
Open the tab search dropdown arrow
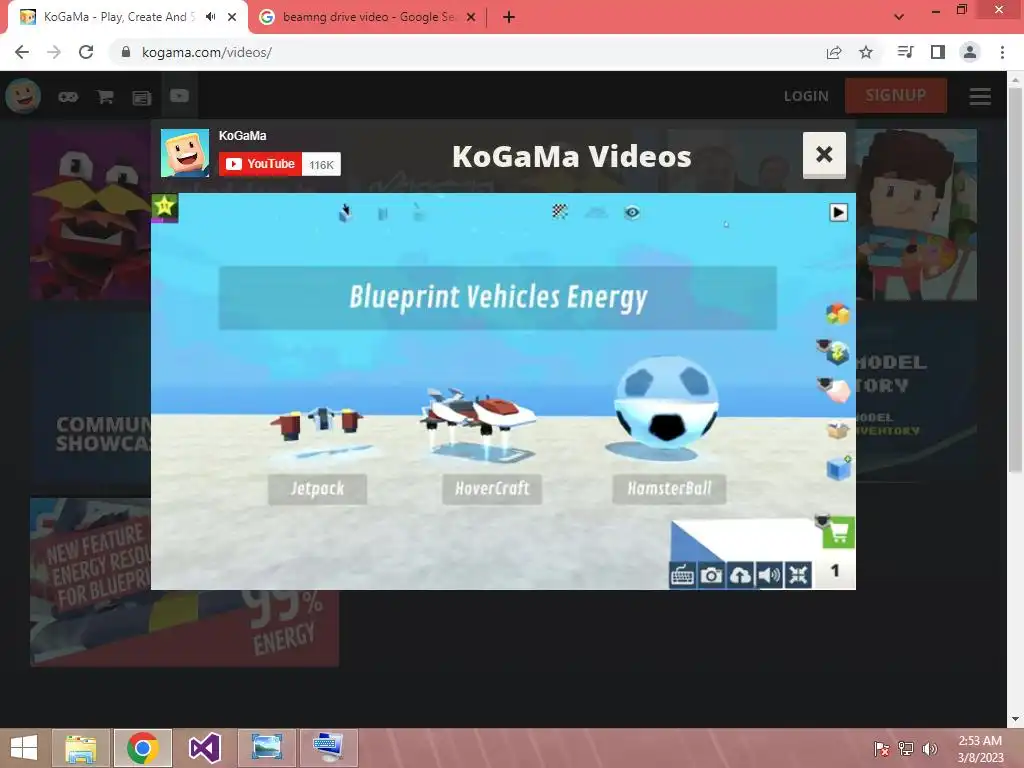pyautogui.click(x=899, y=17)
